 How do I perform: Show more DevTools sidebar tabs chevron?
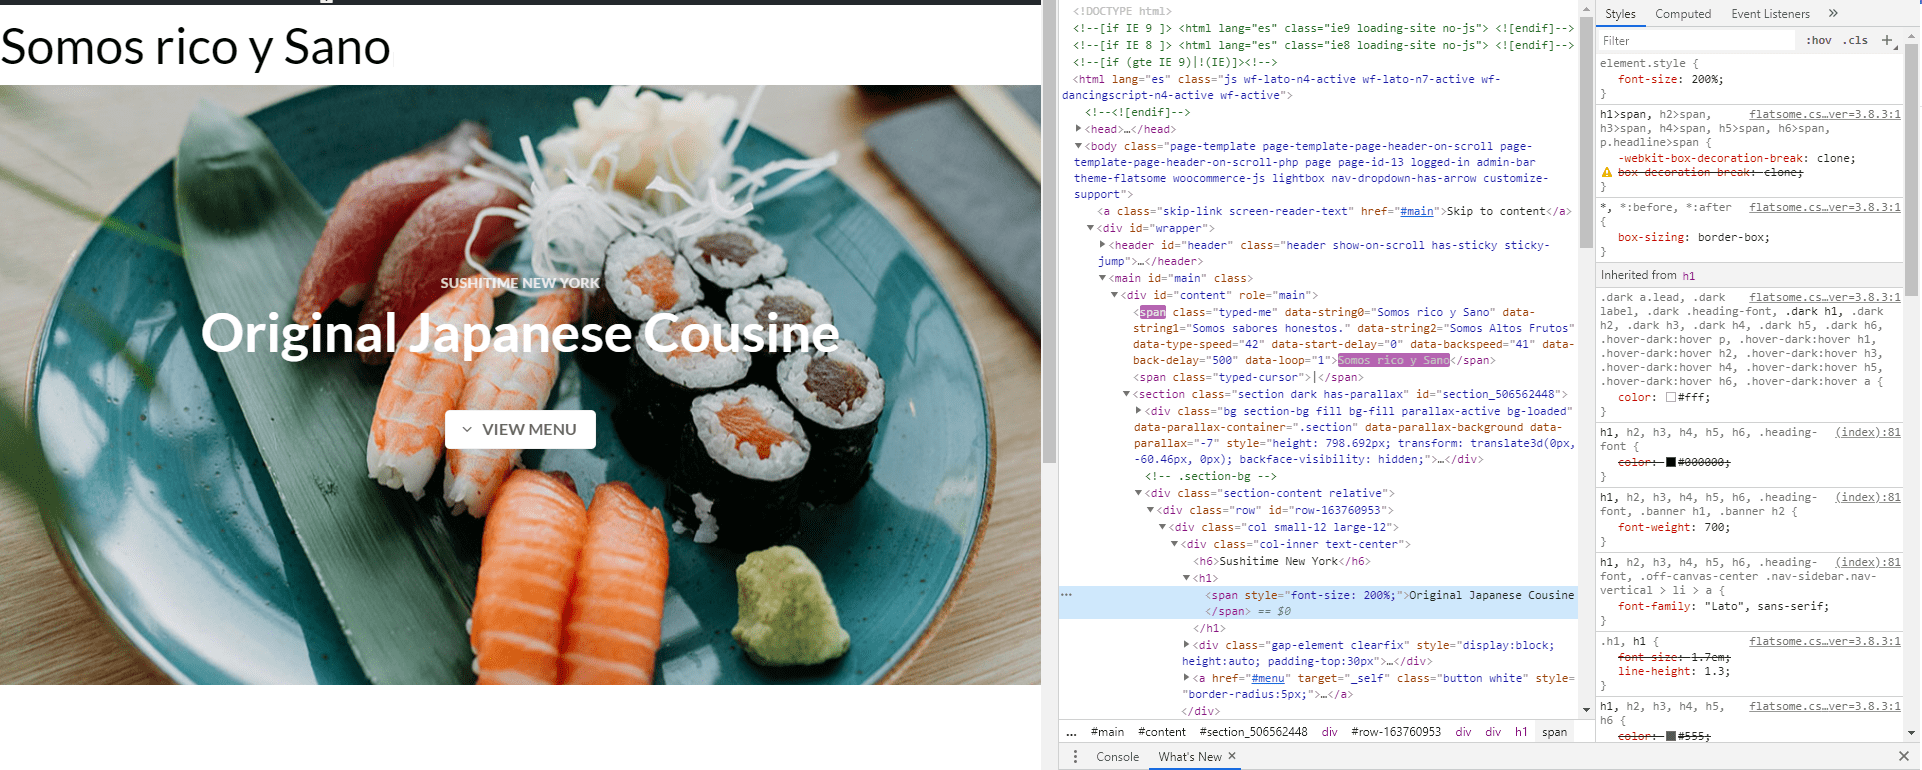click(x=1833, y=13)
